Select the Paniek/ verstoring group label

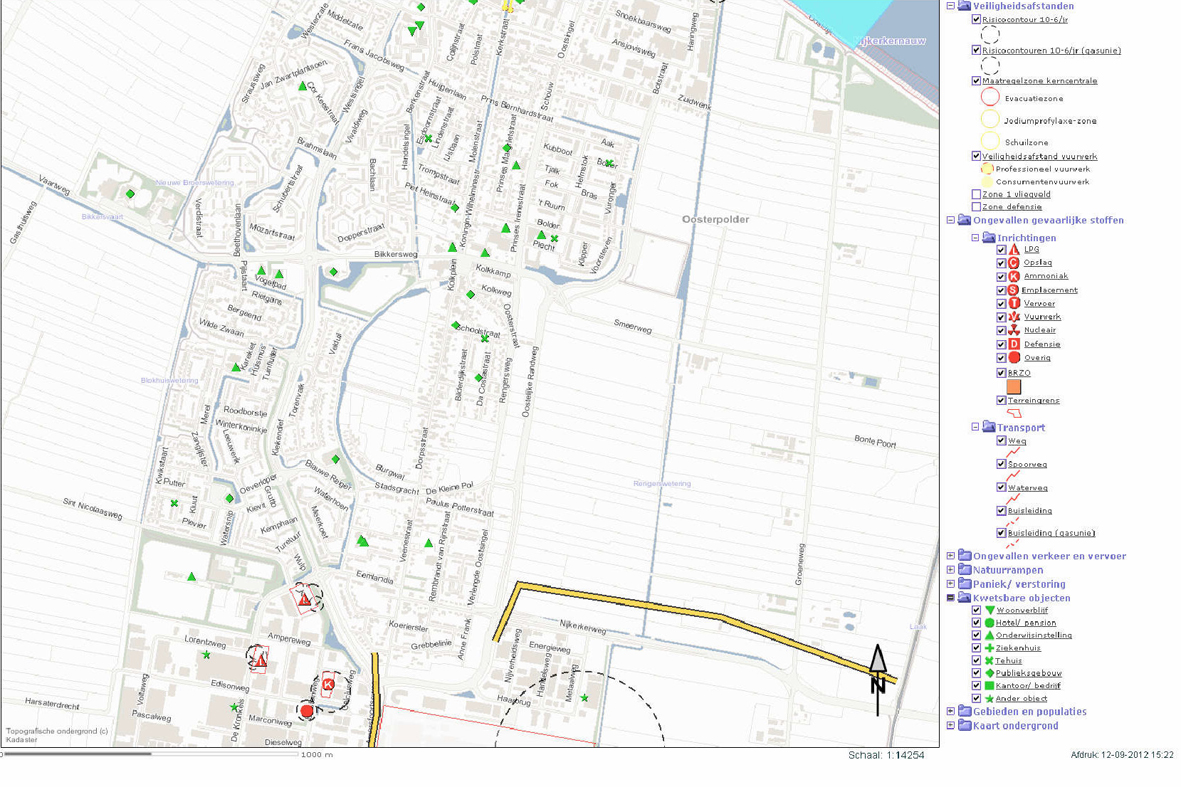coord(1019,584)
